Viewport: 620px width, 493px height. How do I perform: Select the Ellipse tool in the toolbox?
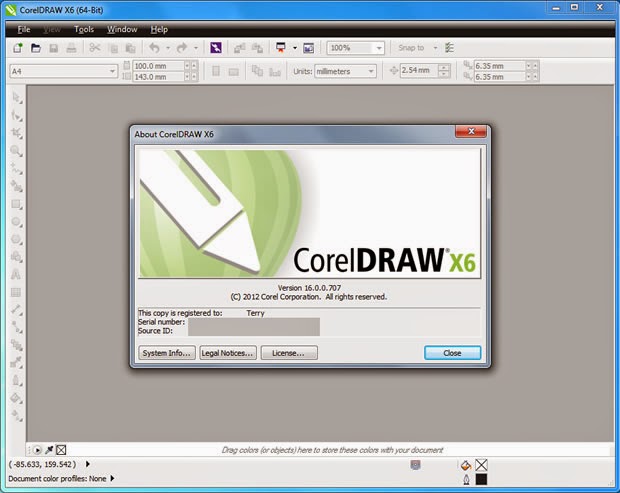(x=16, y=222)
